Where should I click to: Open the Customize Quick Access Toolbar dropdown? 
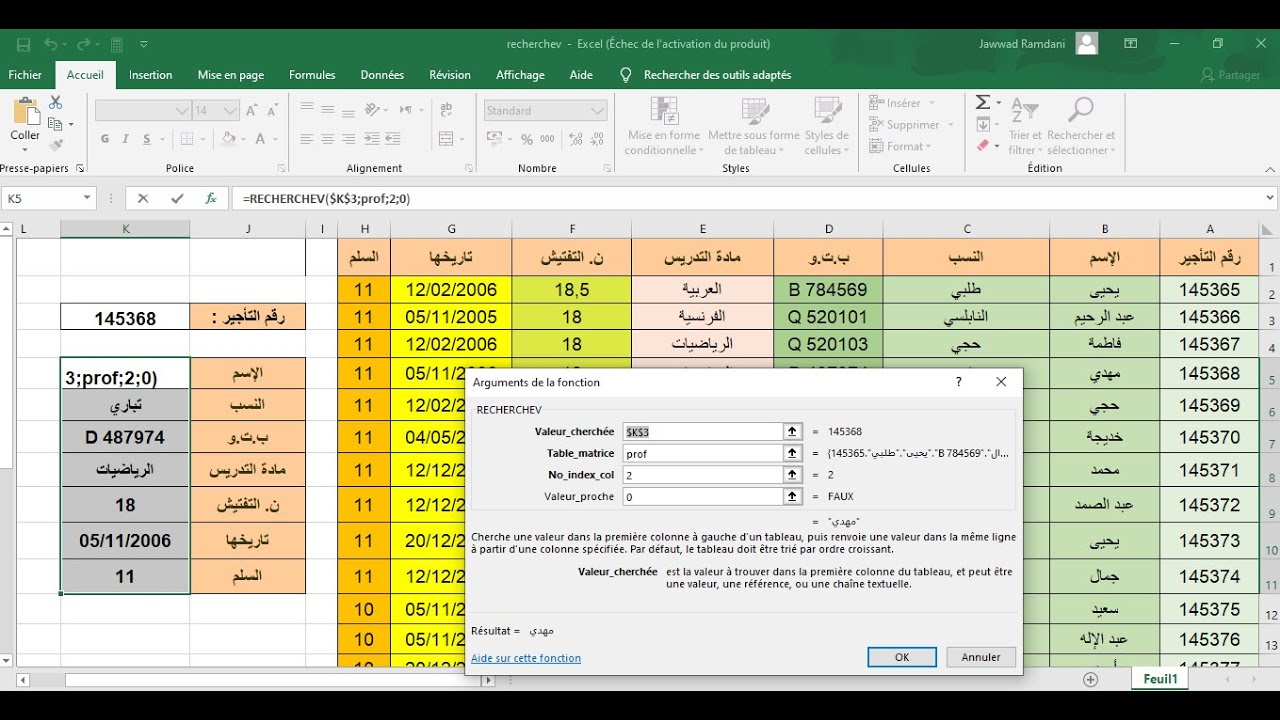click(x=144, y=44)
